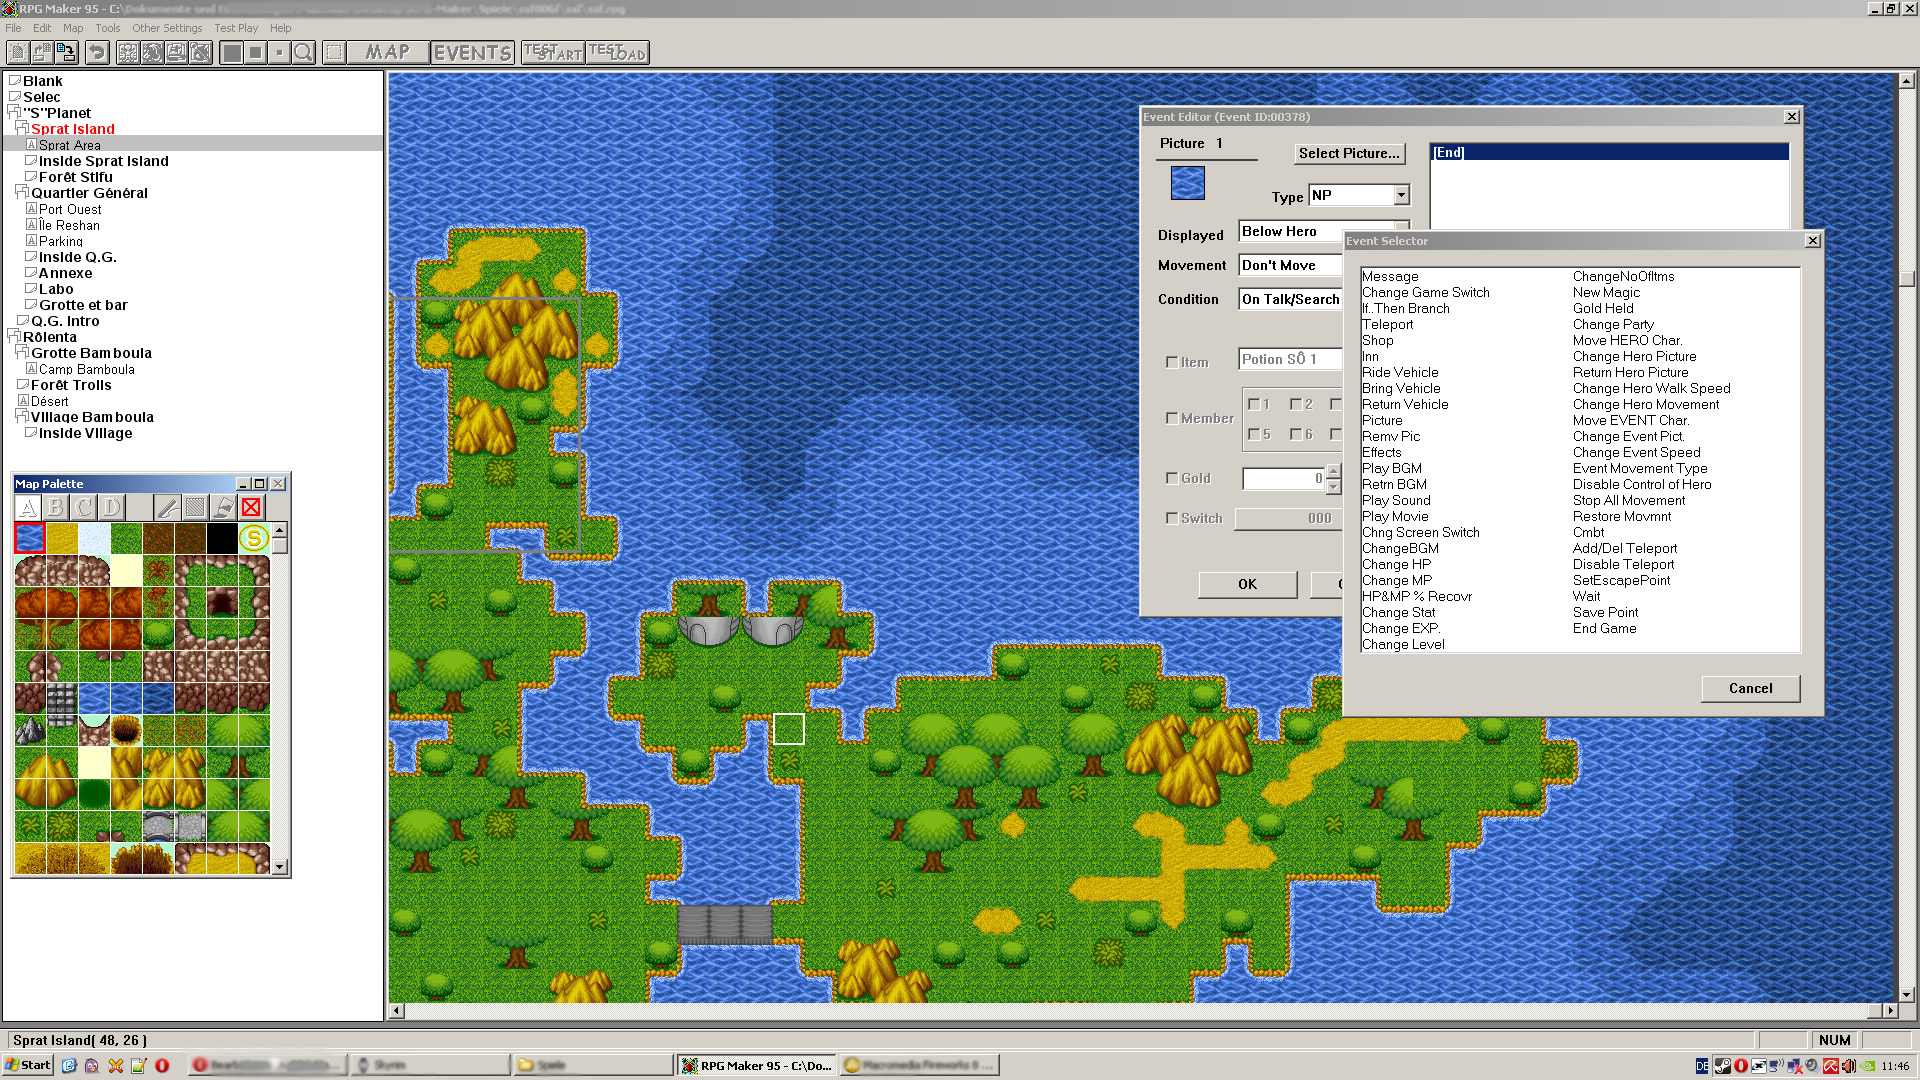Open the Type NP dropdown

point(1401,196)
